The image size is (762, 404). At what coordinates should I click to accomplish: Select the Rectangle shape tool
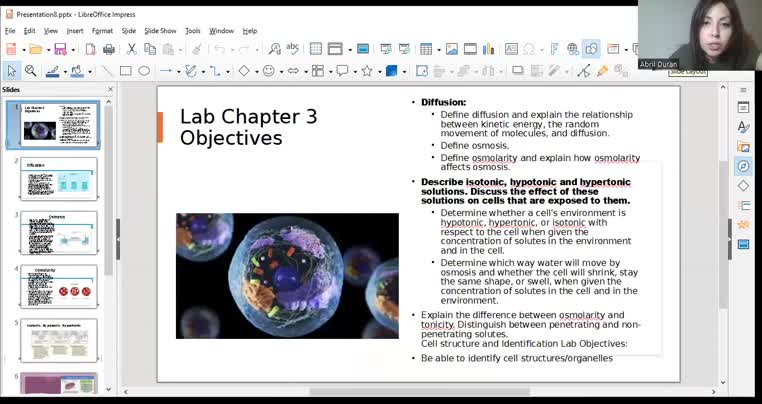[126, 71]
